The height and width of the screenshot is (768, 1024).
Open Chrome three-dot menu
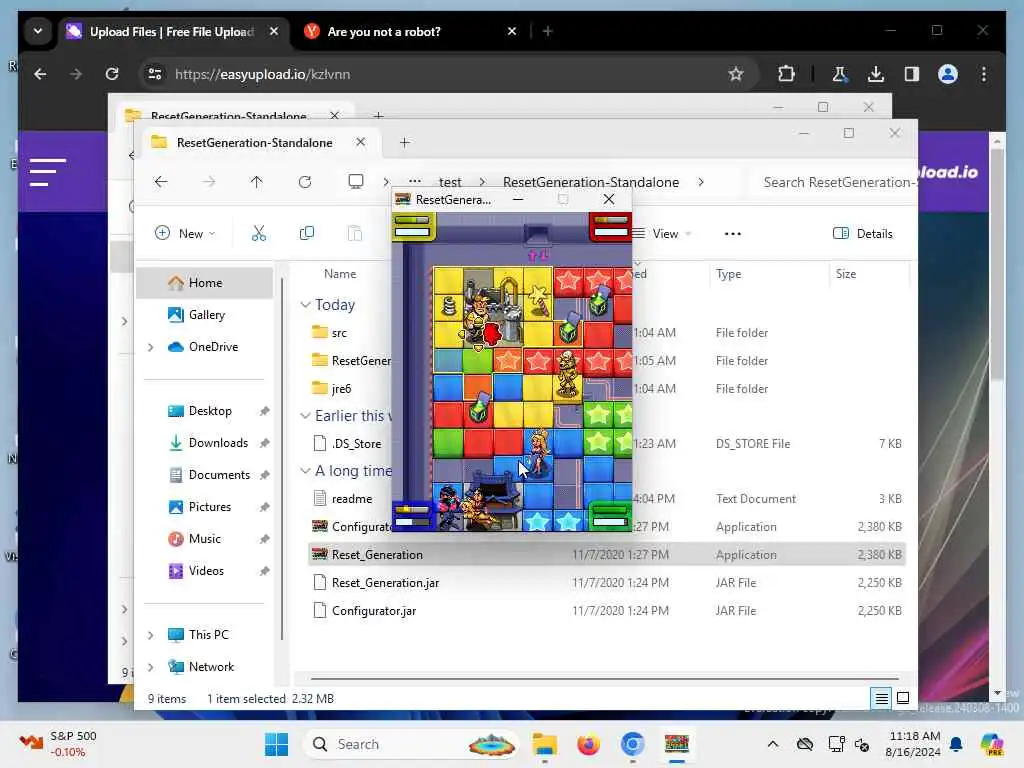coord(984,74)
